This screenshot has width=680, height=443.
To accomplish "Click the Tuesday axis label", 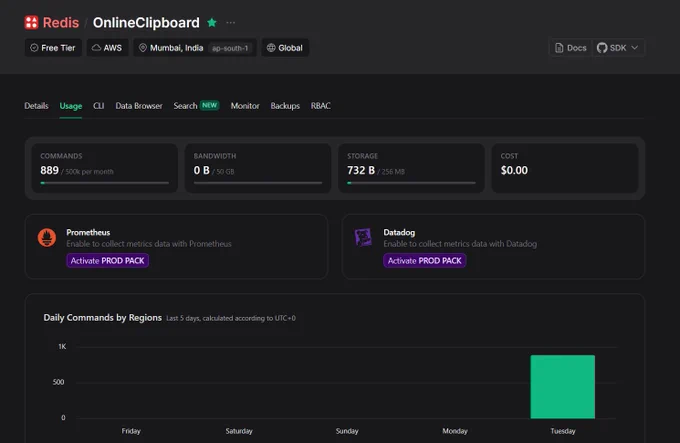I will [x=563, y=431].
